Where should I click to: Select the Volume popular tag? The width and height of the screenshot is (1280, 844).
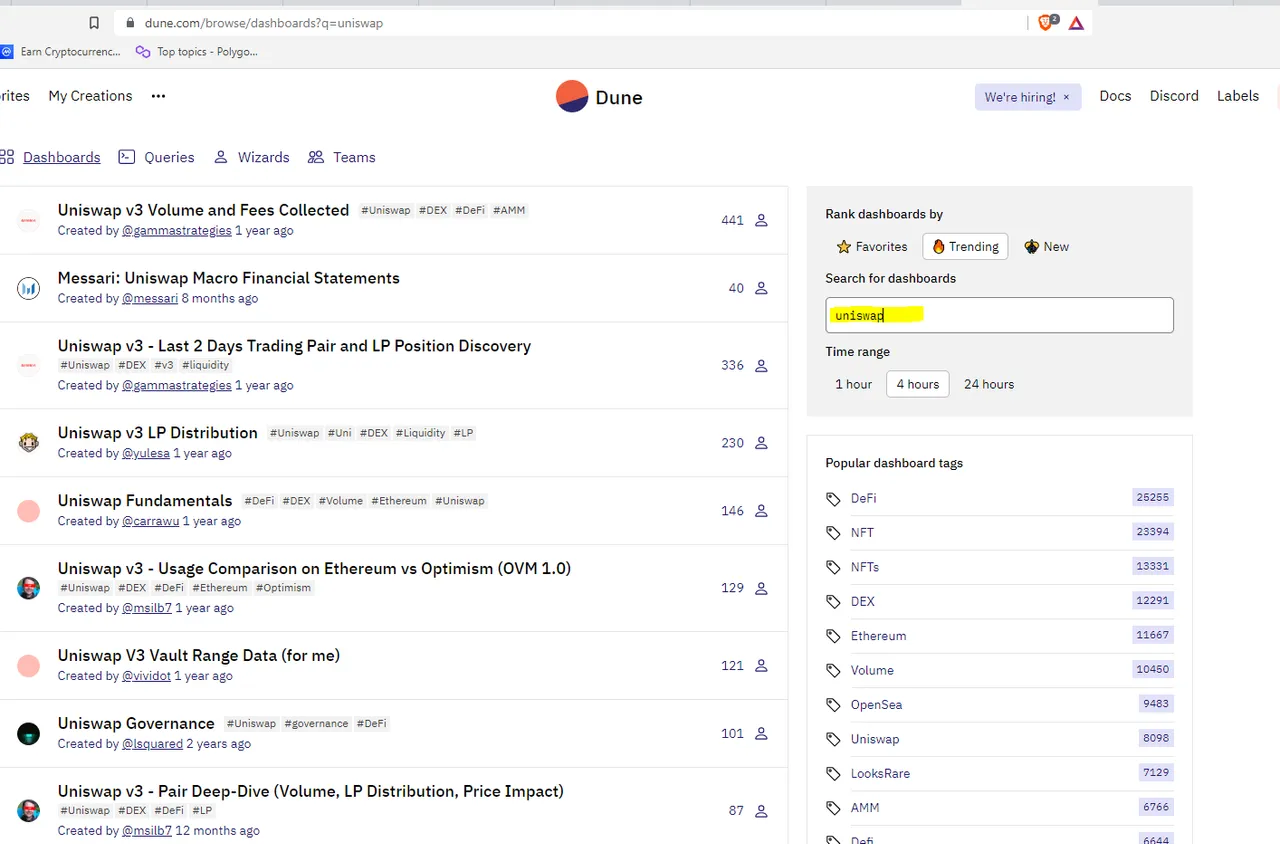tap(872, 671)
